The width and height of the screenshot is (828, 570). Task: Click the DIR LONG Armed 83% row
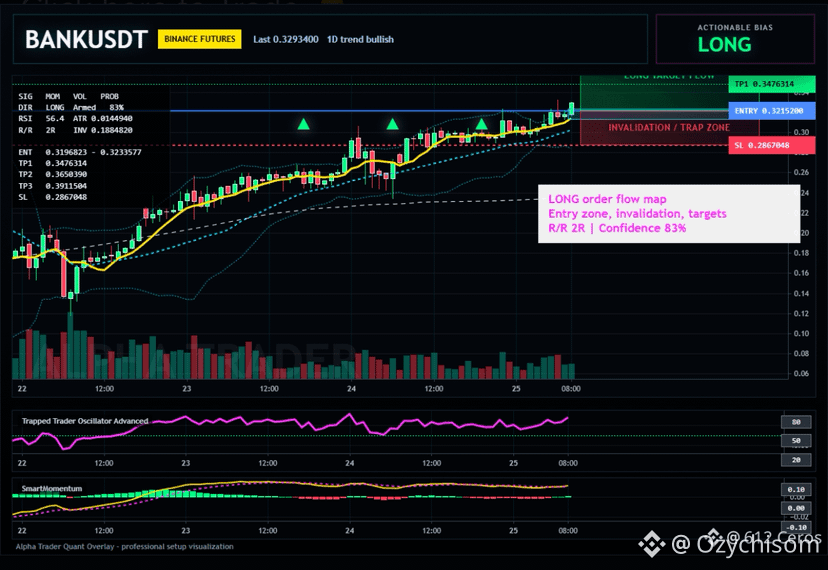(71, 108)
